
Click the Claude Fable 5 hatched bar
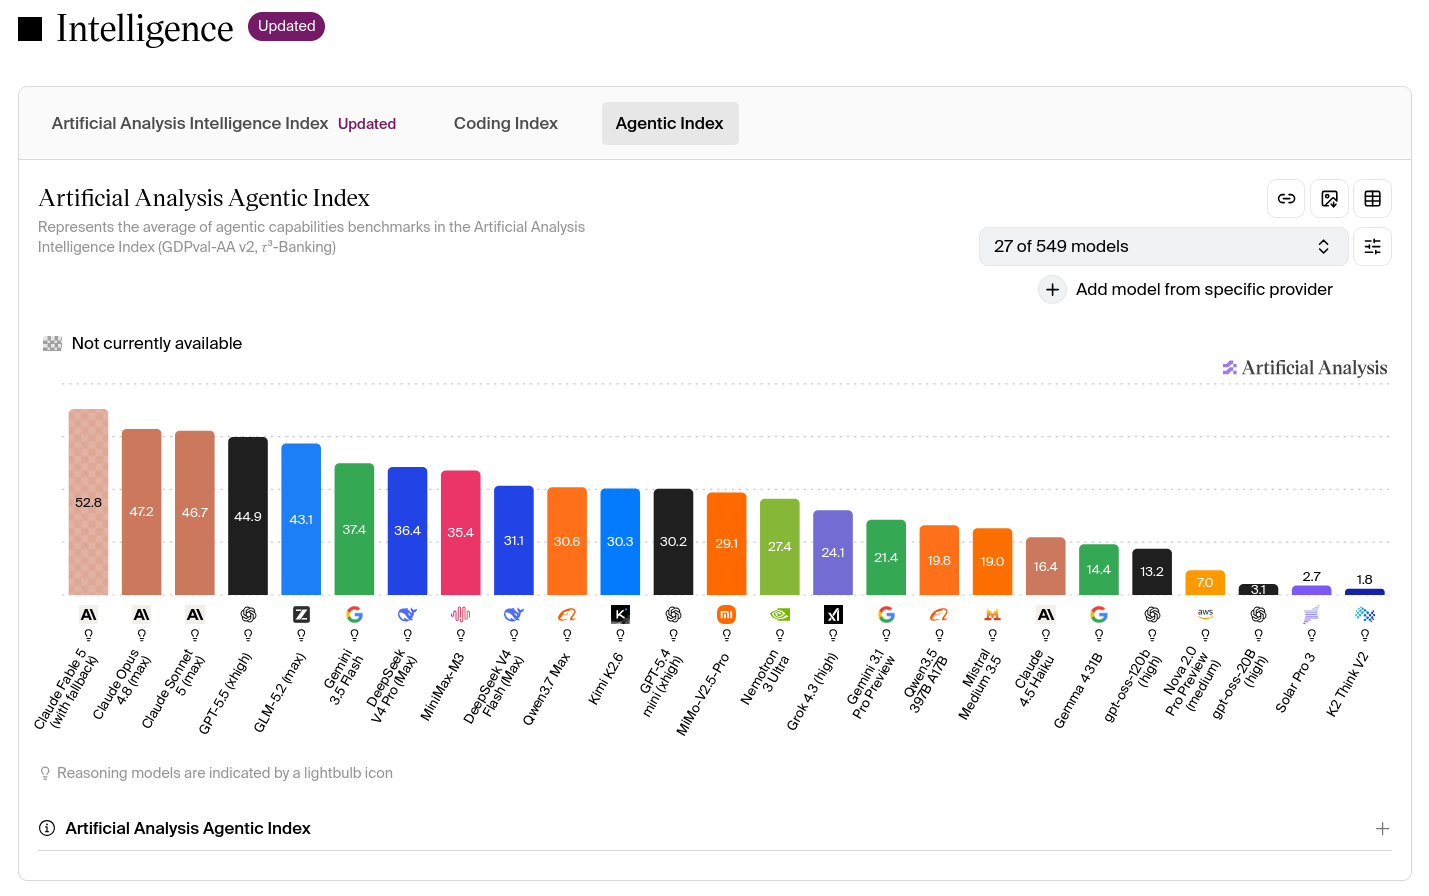88,502
